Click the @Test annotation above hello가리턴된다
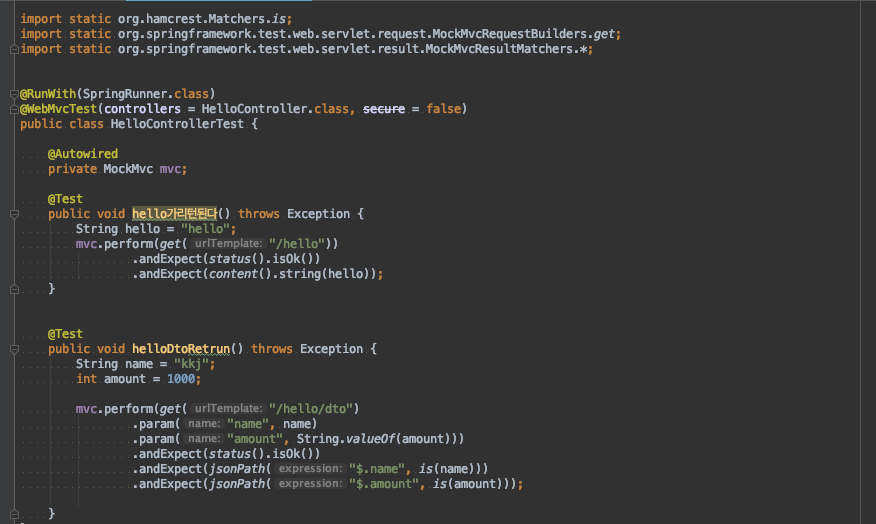This screenshot has height=524, width=876. (x=65, y=199)
